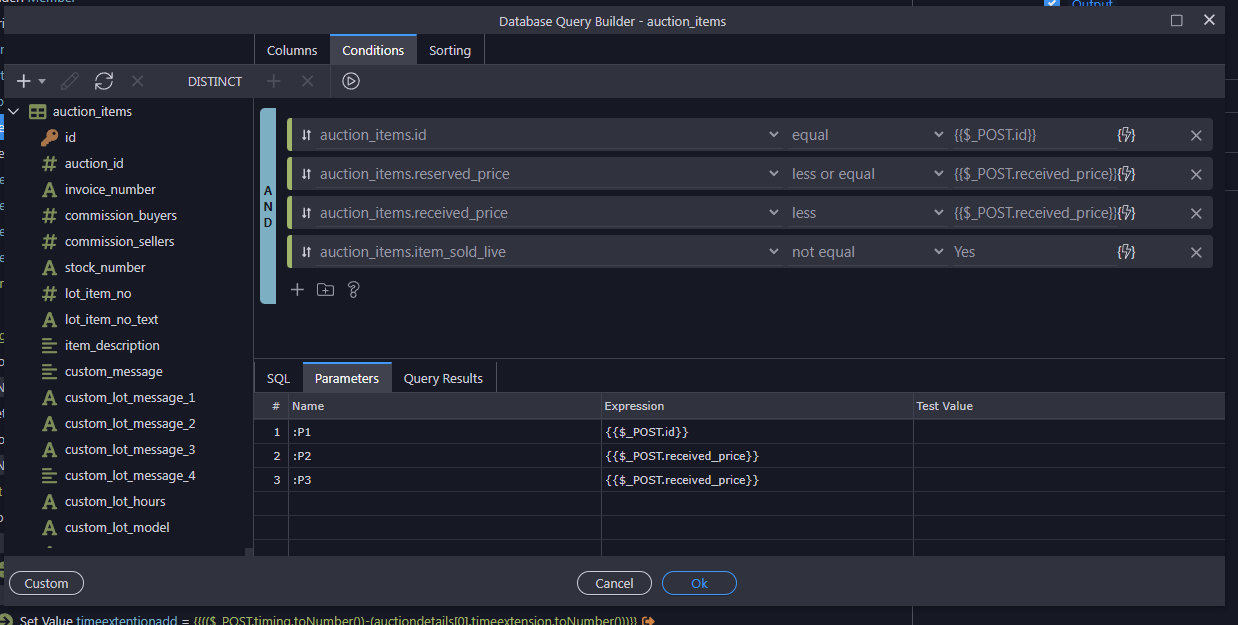
Task: Click the Custom button
Action: click(x=46, y=583)
